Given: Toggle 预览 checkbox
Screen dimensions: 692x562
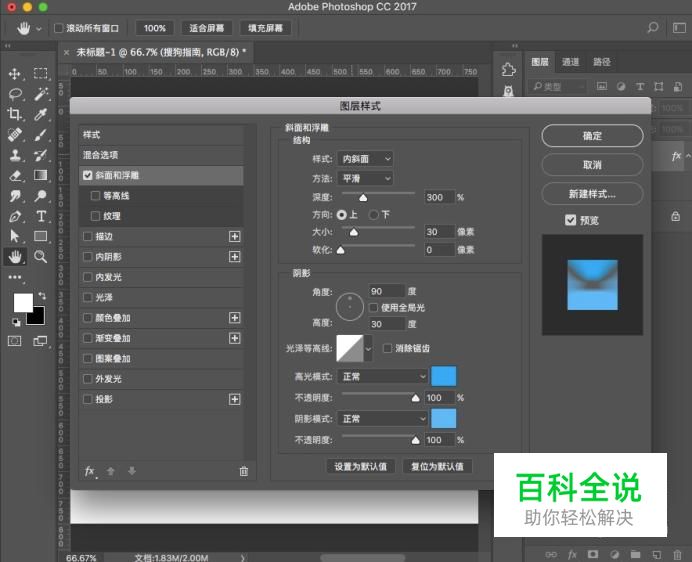Looking at the screenshot, I should coord(571,220).
